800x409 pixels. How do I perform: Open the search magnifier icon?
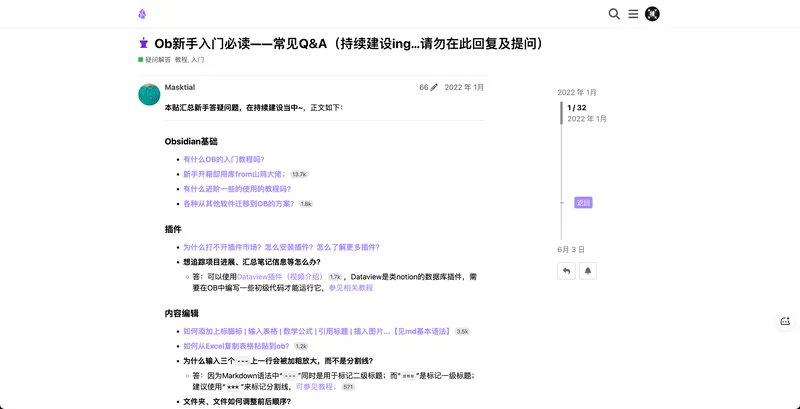pyautogui.click(x=614, y=14)
